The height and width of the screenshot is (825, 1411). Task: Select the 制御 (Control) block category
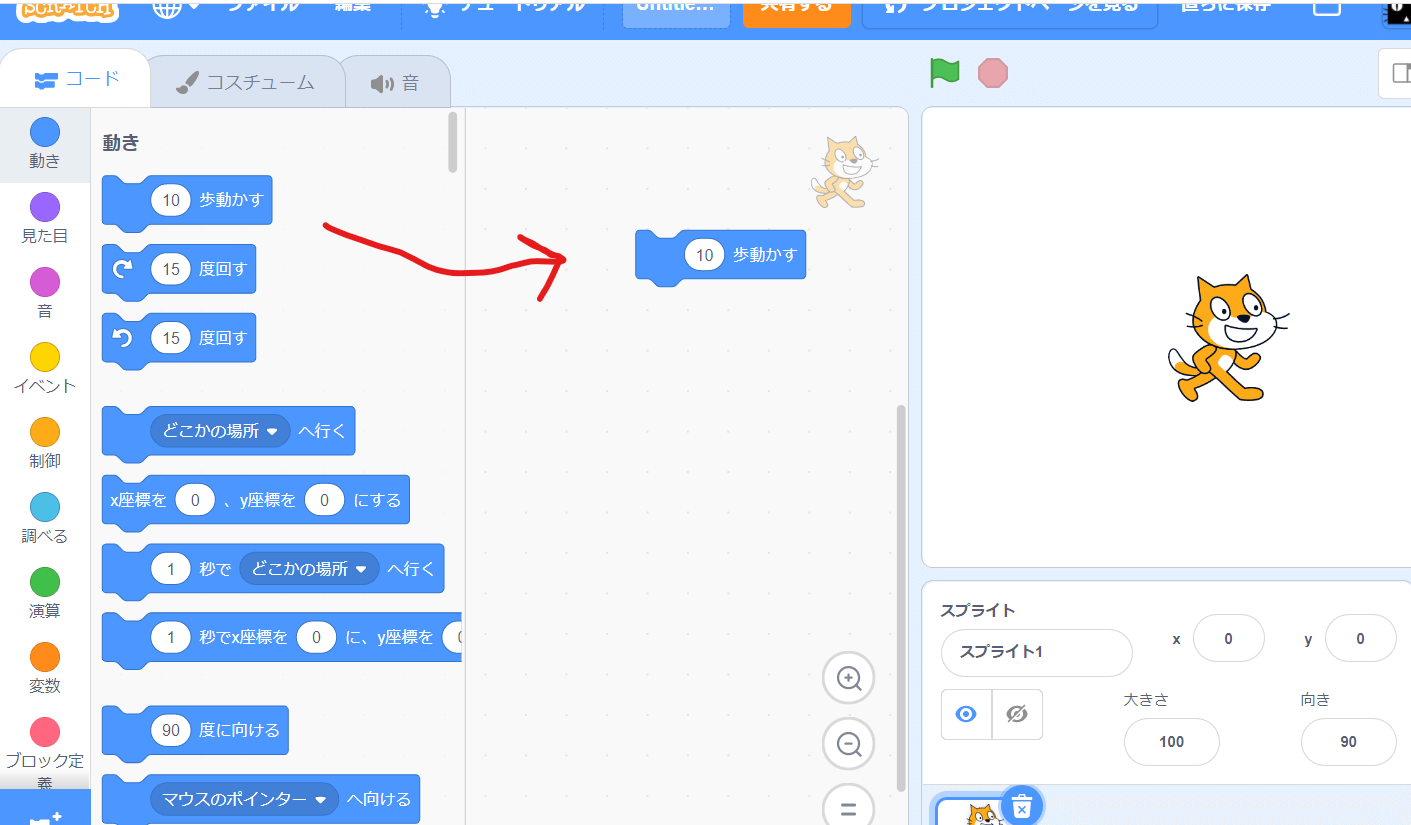44,444
